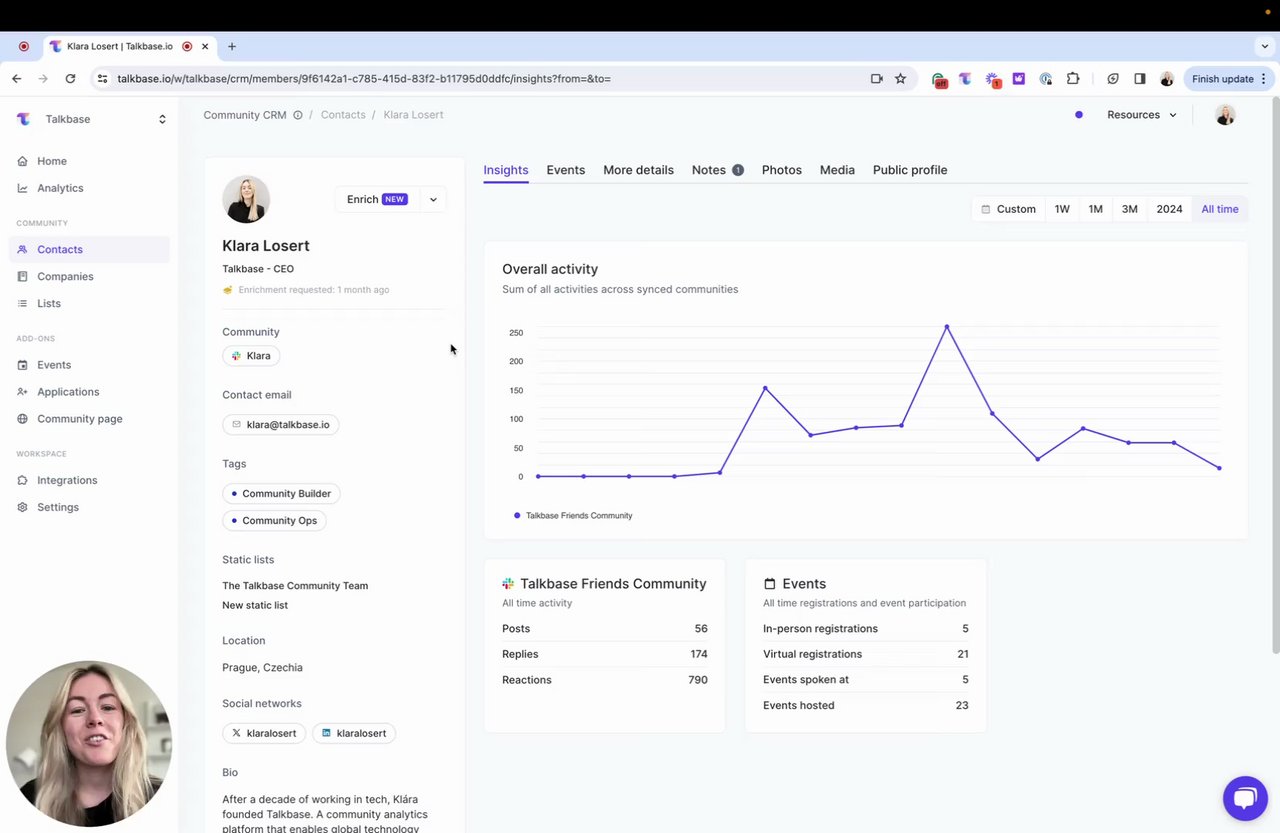Go back with the browser back arrow
Screen dimensions: 1280x833
tap(17, 78)
